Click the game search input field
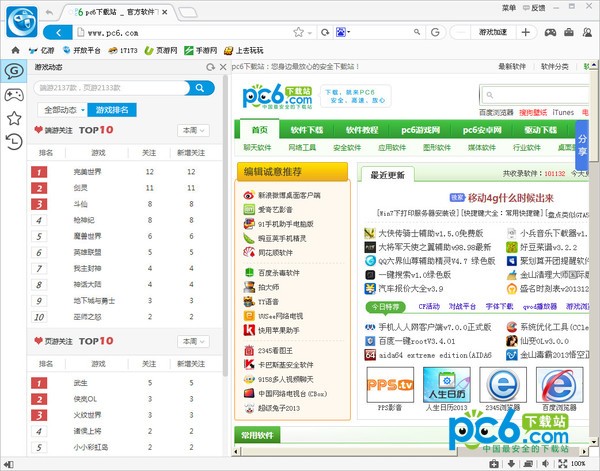This screenshot has height=471, width=600. (108, 88)
